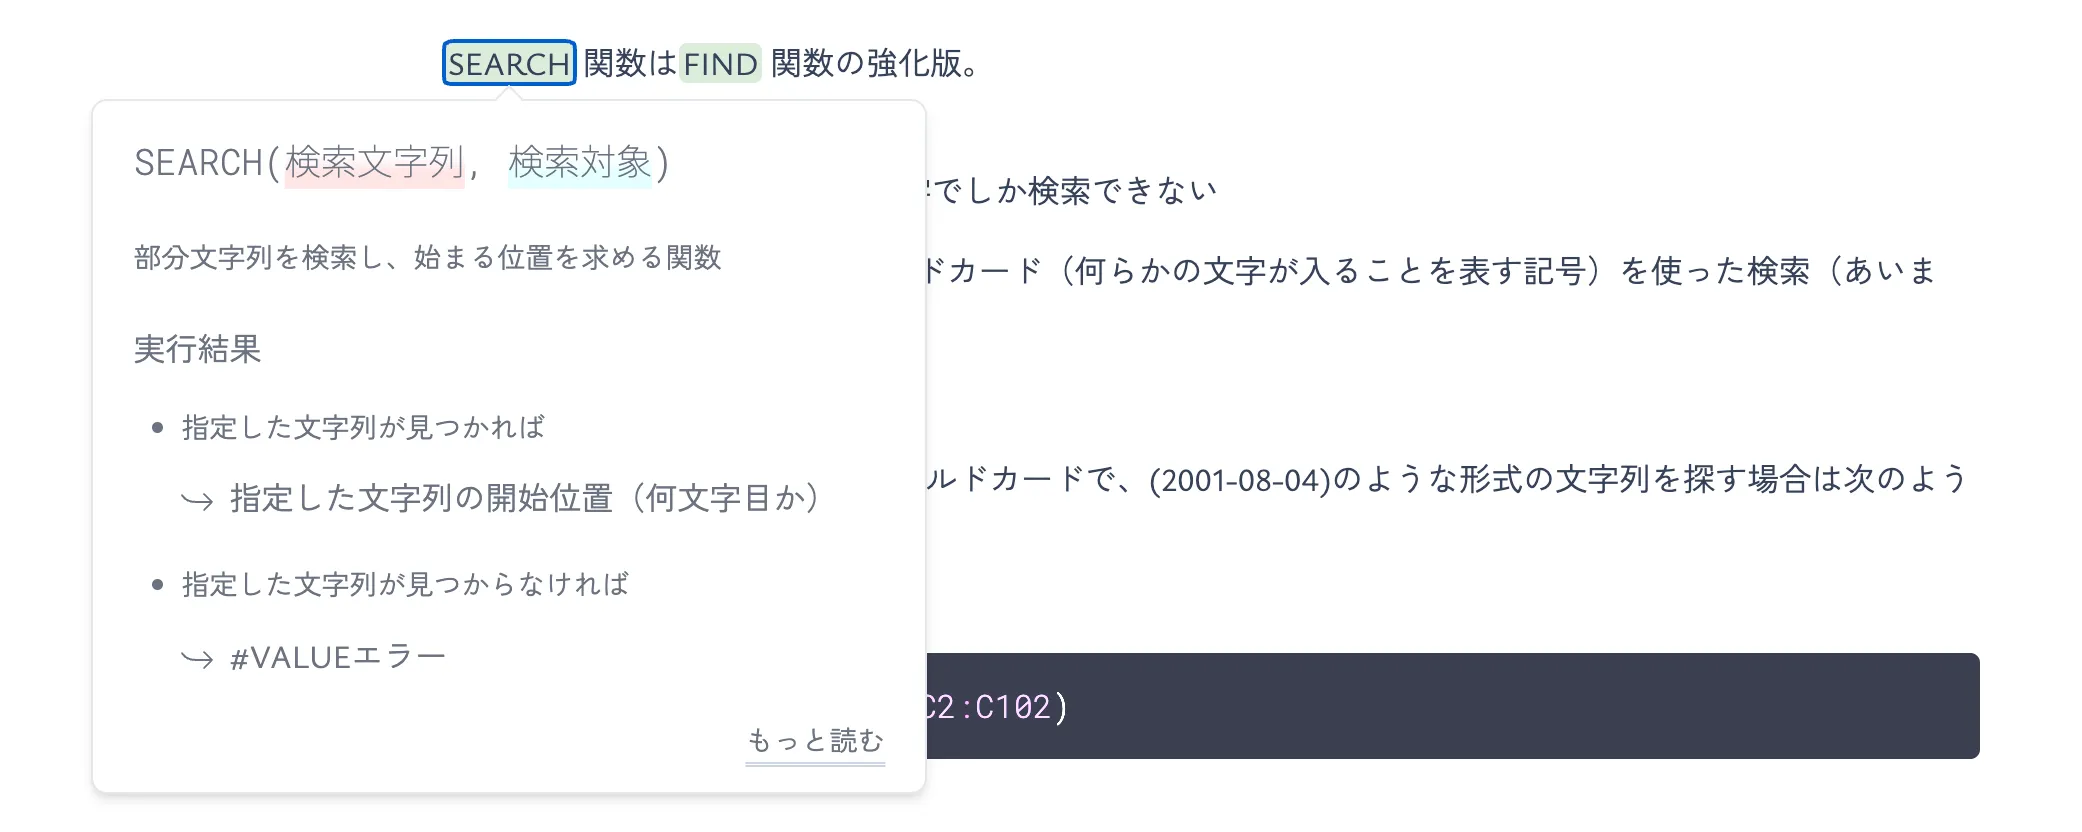Click the SEARCH( name in the popup signature

206,163
